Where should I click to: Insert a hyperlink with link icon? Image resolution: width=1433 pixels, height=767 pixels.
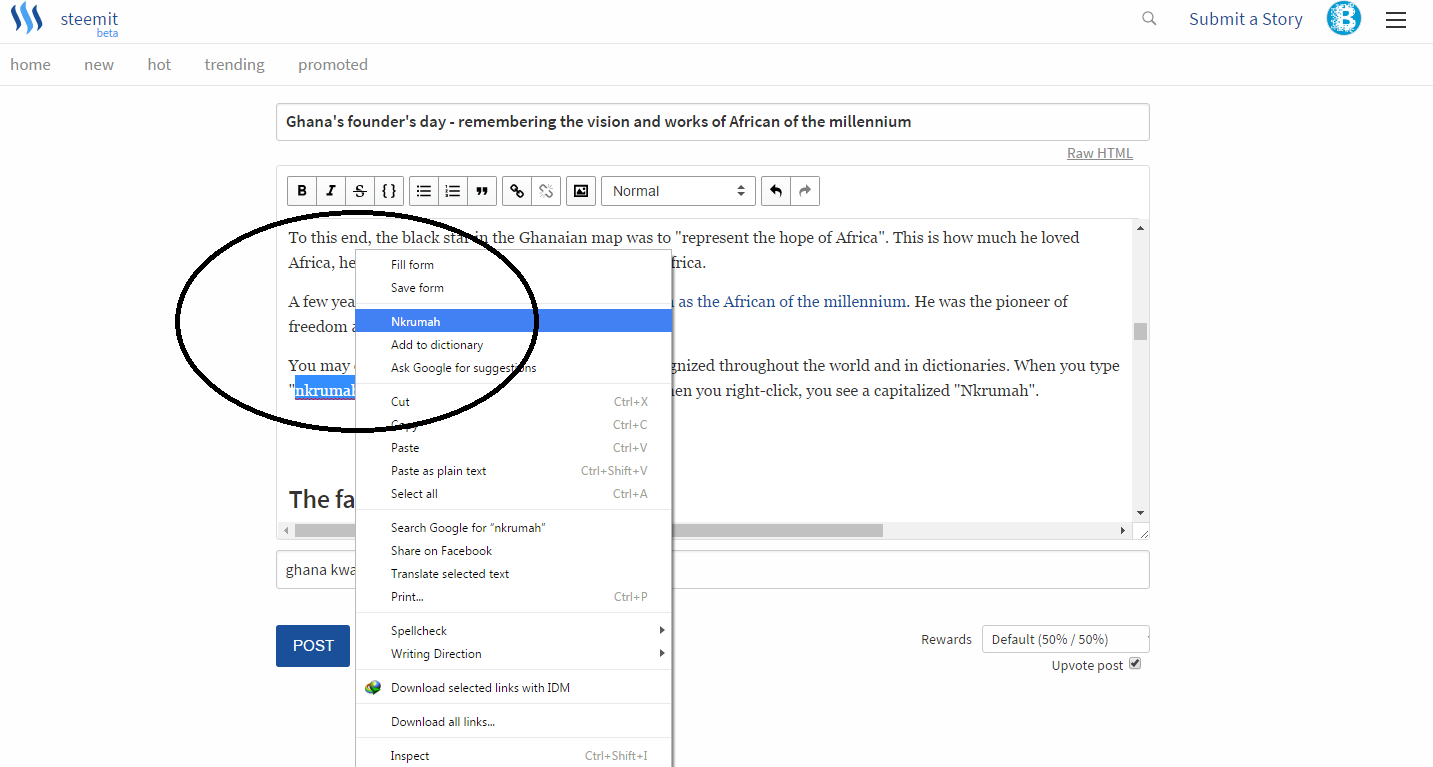point(517,191)
